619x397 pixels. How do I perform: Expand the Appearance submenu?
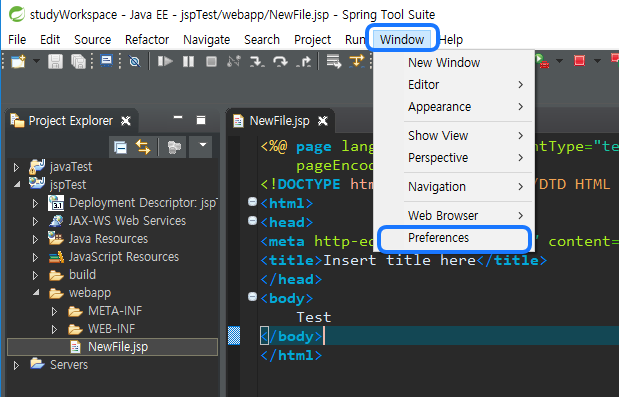pyautogui.click(x=454, y=107)
